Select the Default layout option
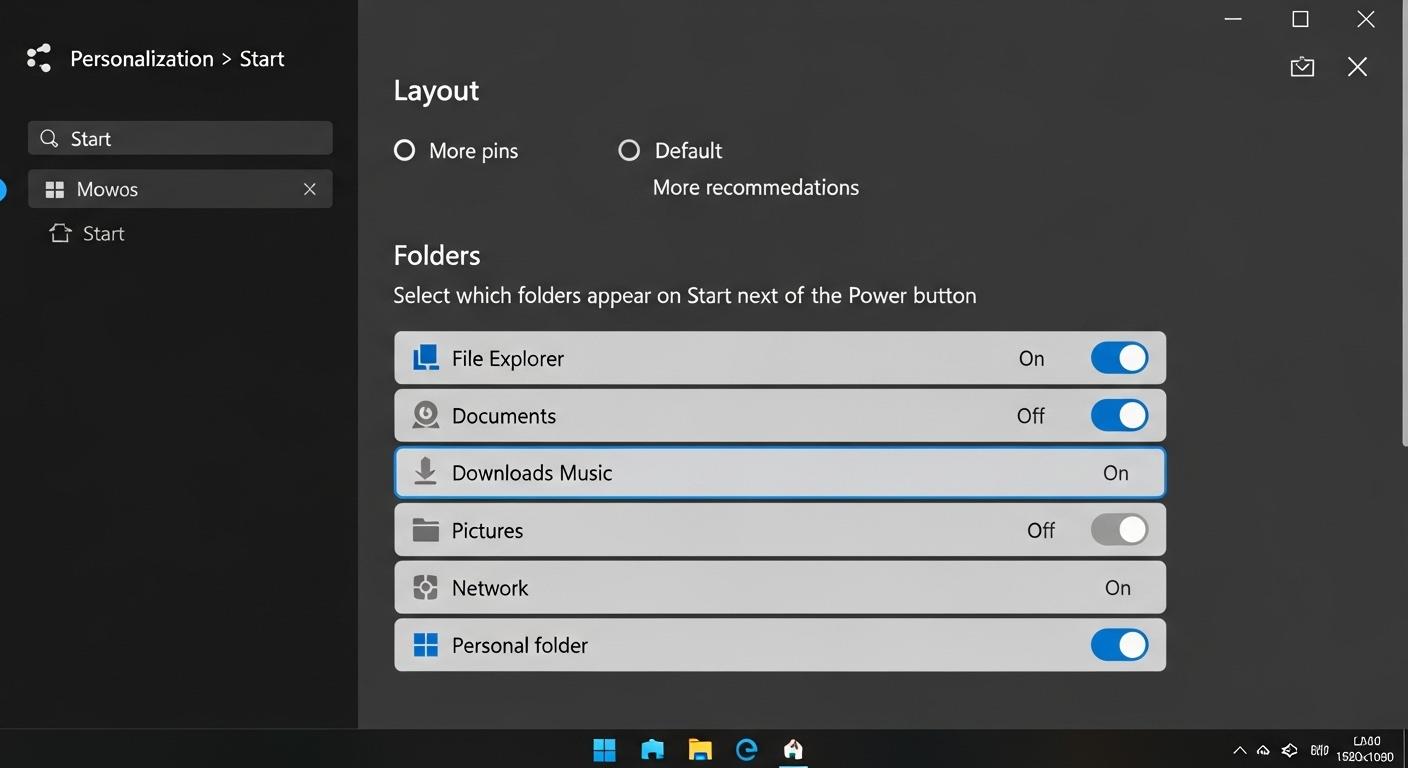Screen dimensions: 1408x768 tap(629, 150)
